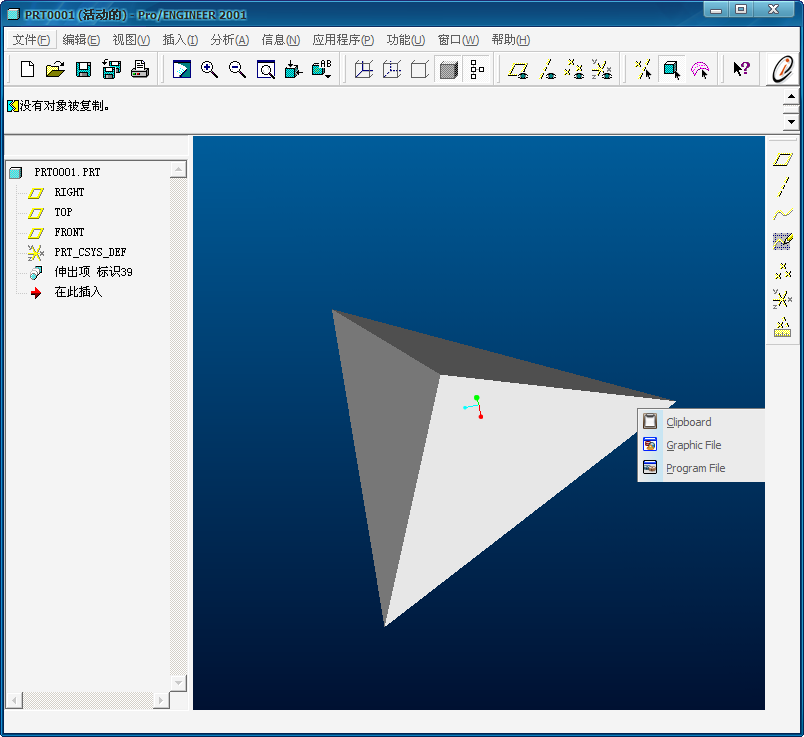Select PRT_CSYS_DEF in the model tree

(x=90, y=252)
